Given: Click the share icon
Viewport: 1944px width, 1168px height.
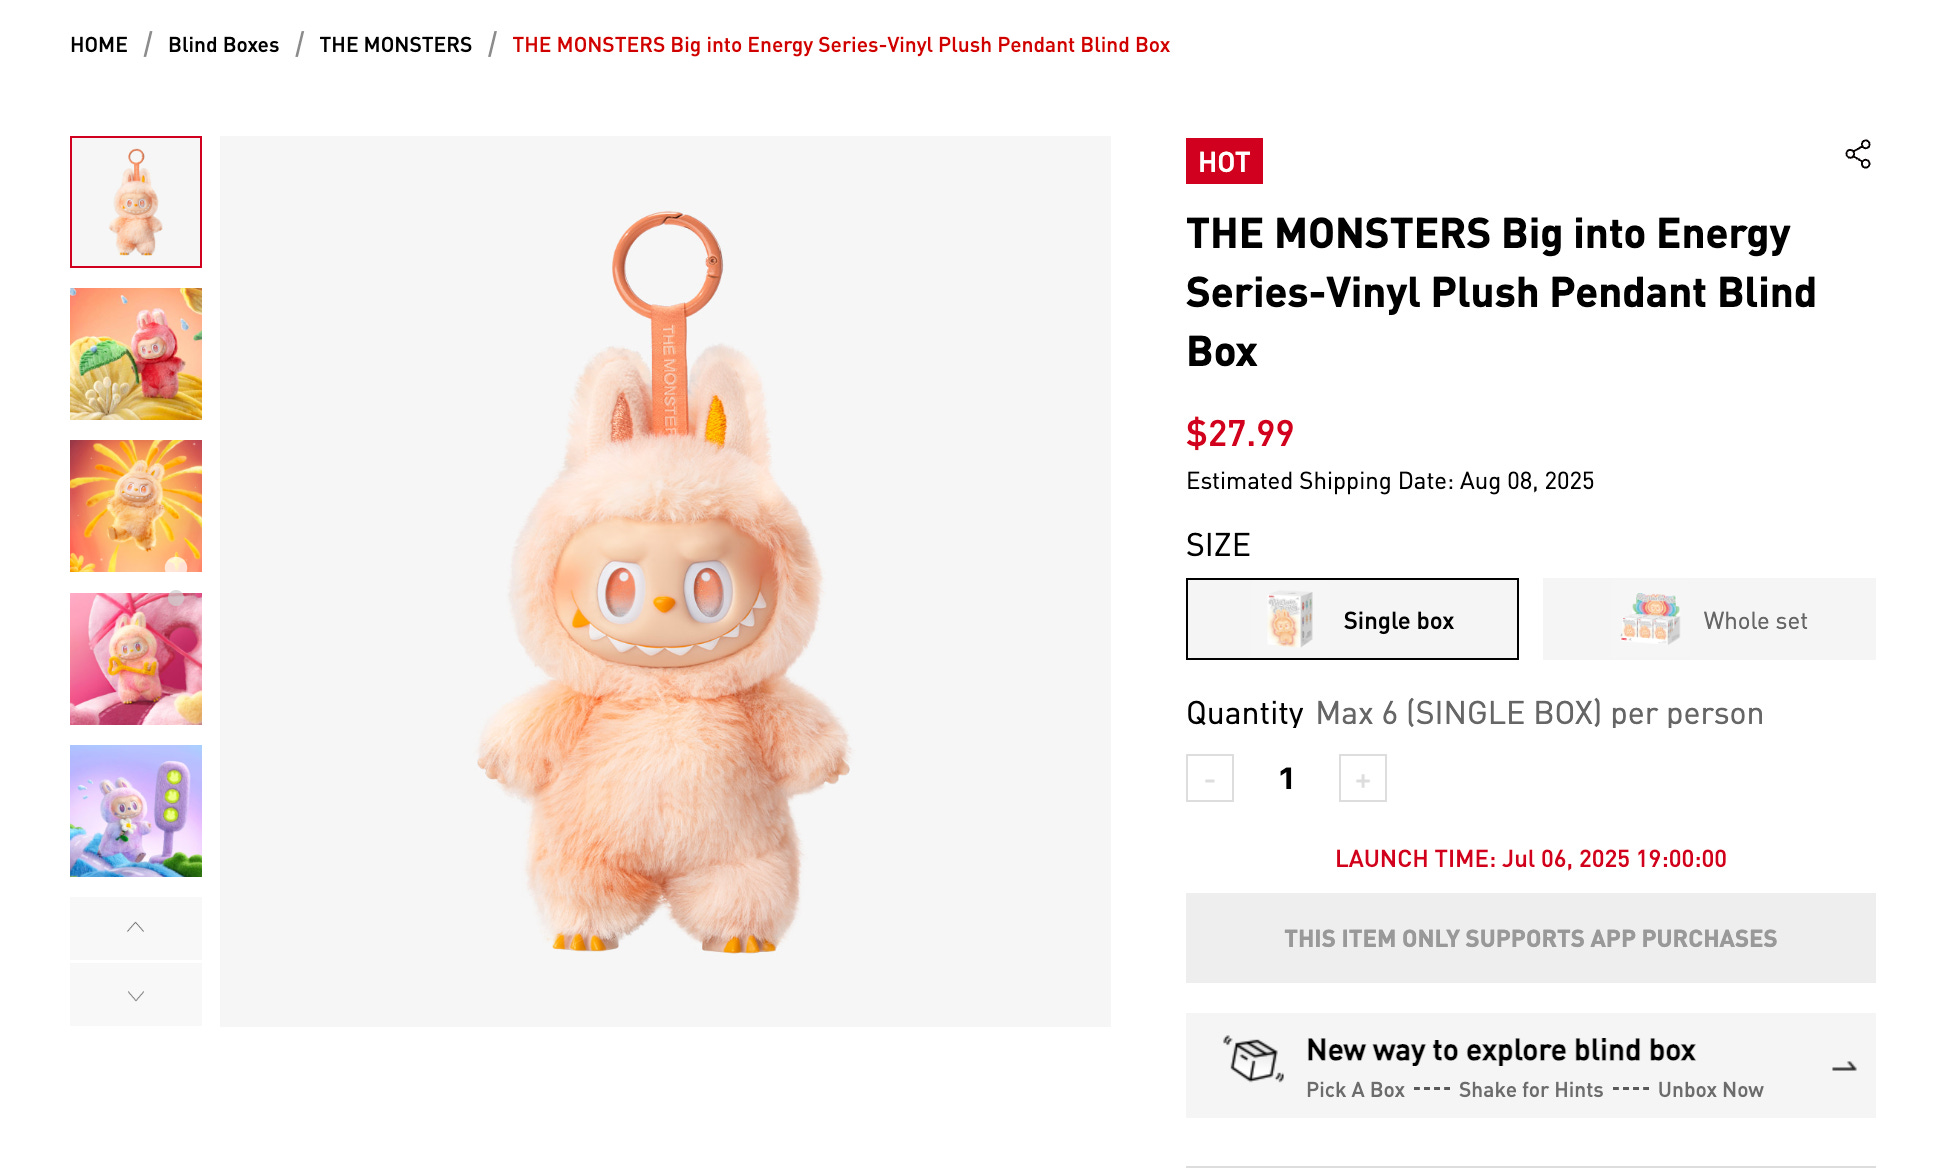Looking at the screenshot, I should [1858, 154].
